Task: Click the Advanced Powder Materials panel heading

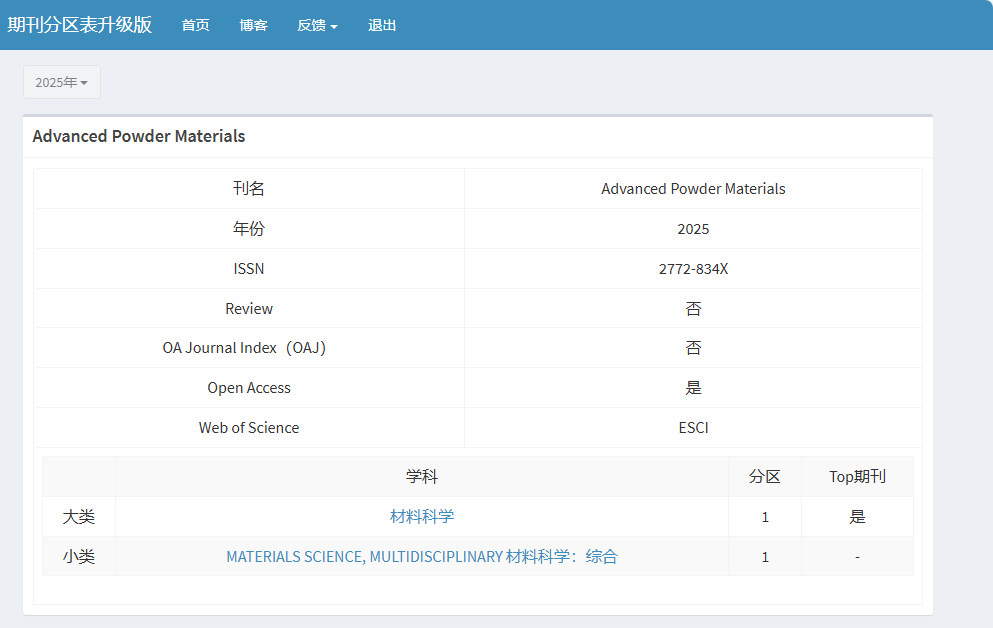Action: click(x=139, y=136)
